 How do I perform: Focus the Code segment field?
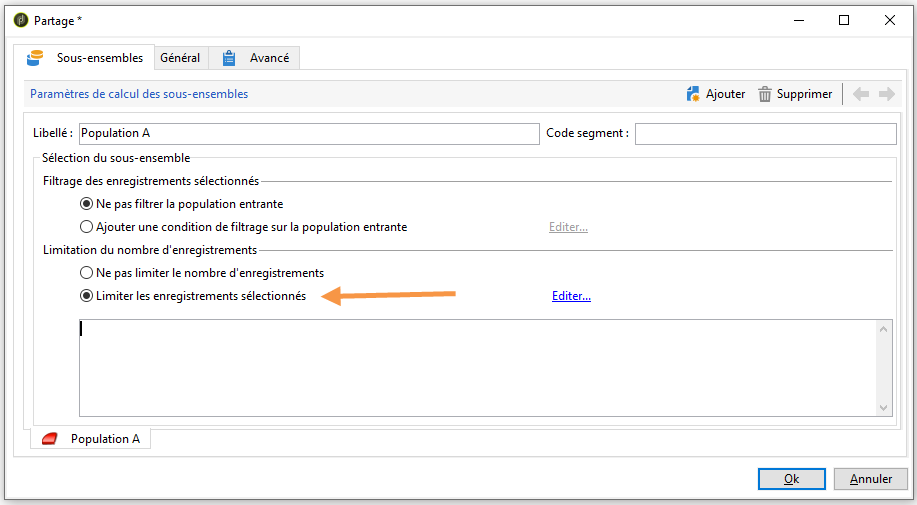[766, 133]
